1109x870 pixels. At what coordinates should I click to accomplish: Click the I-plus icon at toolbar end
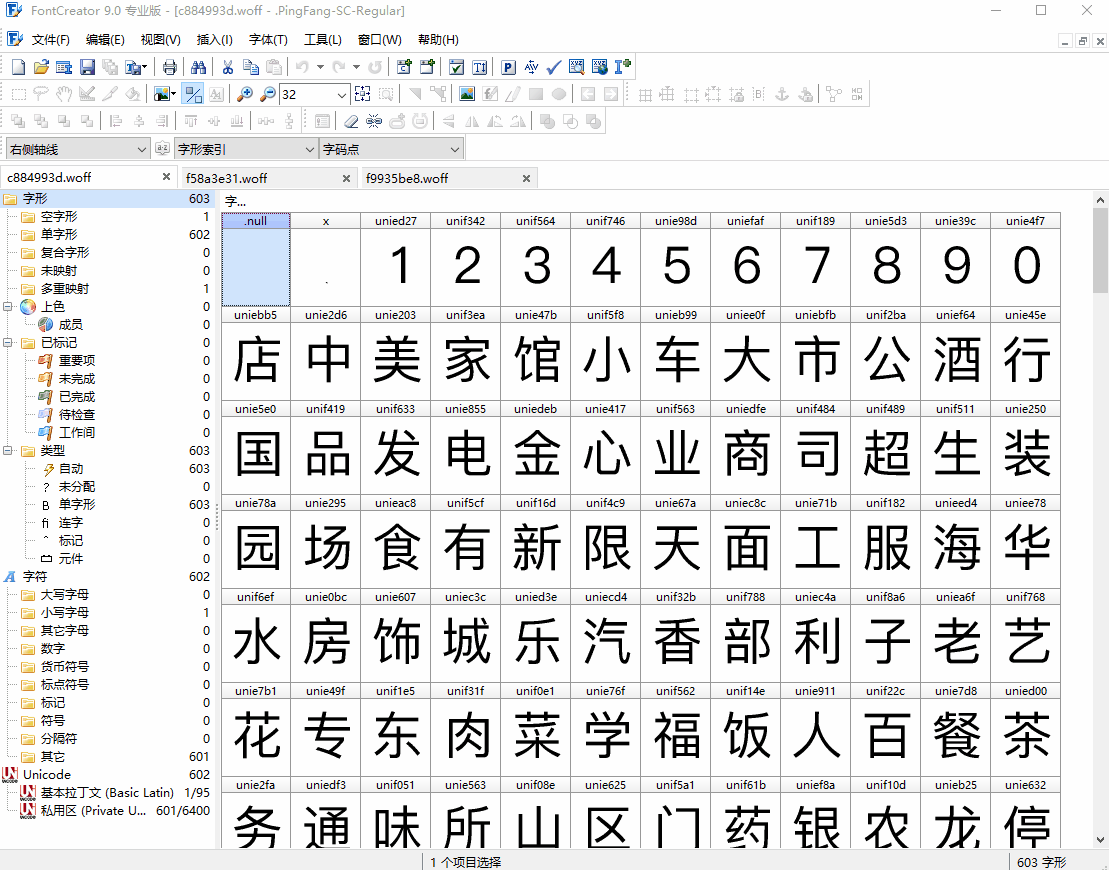622,67
